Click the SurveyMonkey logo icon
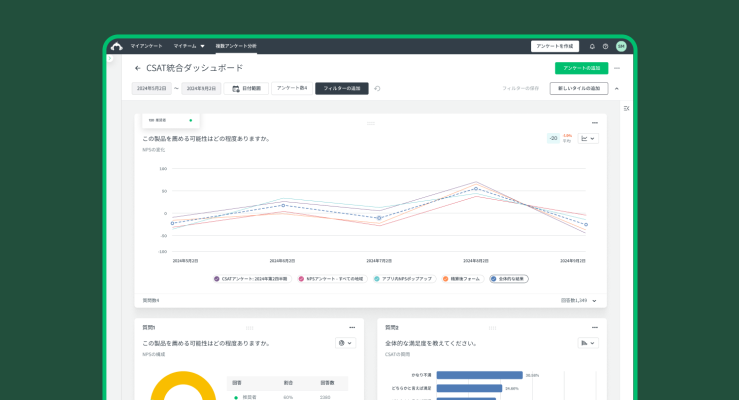The image size is (739, 400). [x=117, y=46]
